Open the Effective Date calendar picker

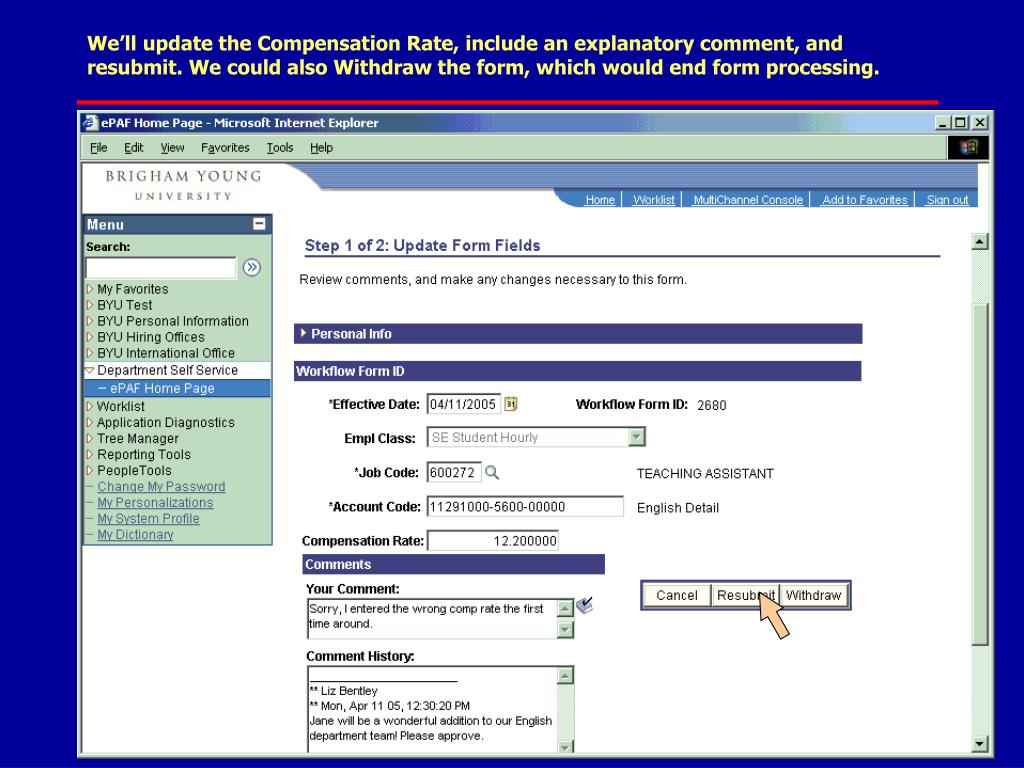(511, 404)
